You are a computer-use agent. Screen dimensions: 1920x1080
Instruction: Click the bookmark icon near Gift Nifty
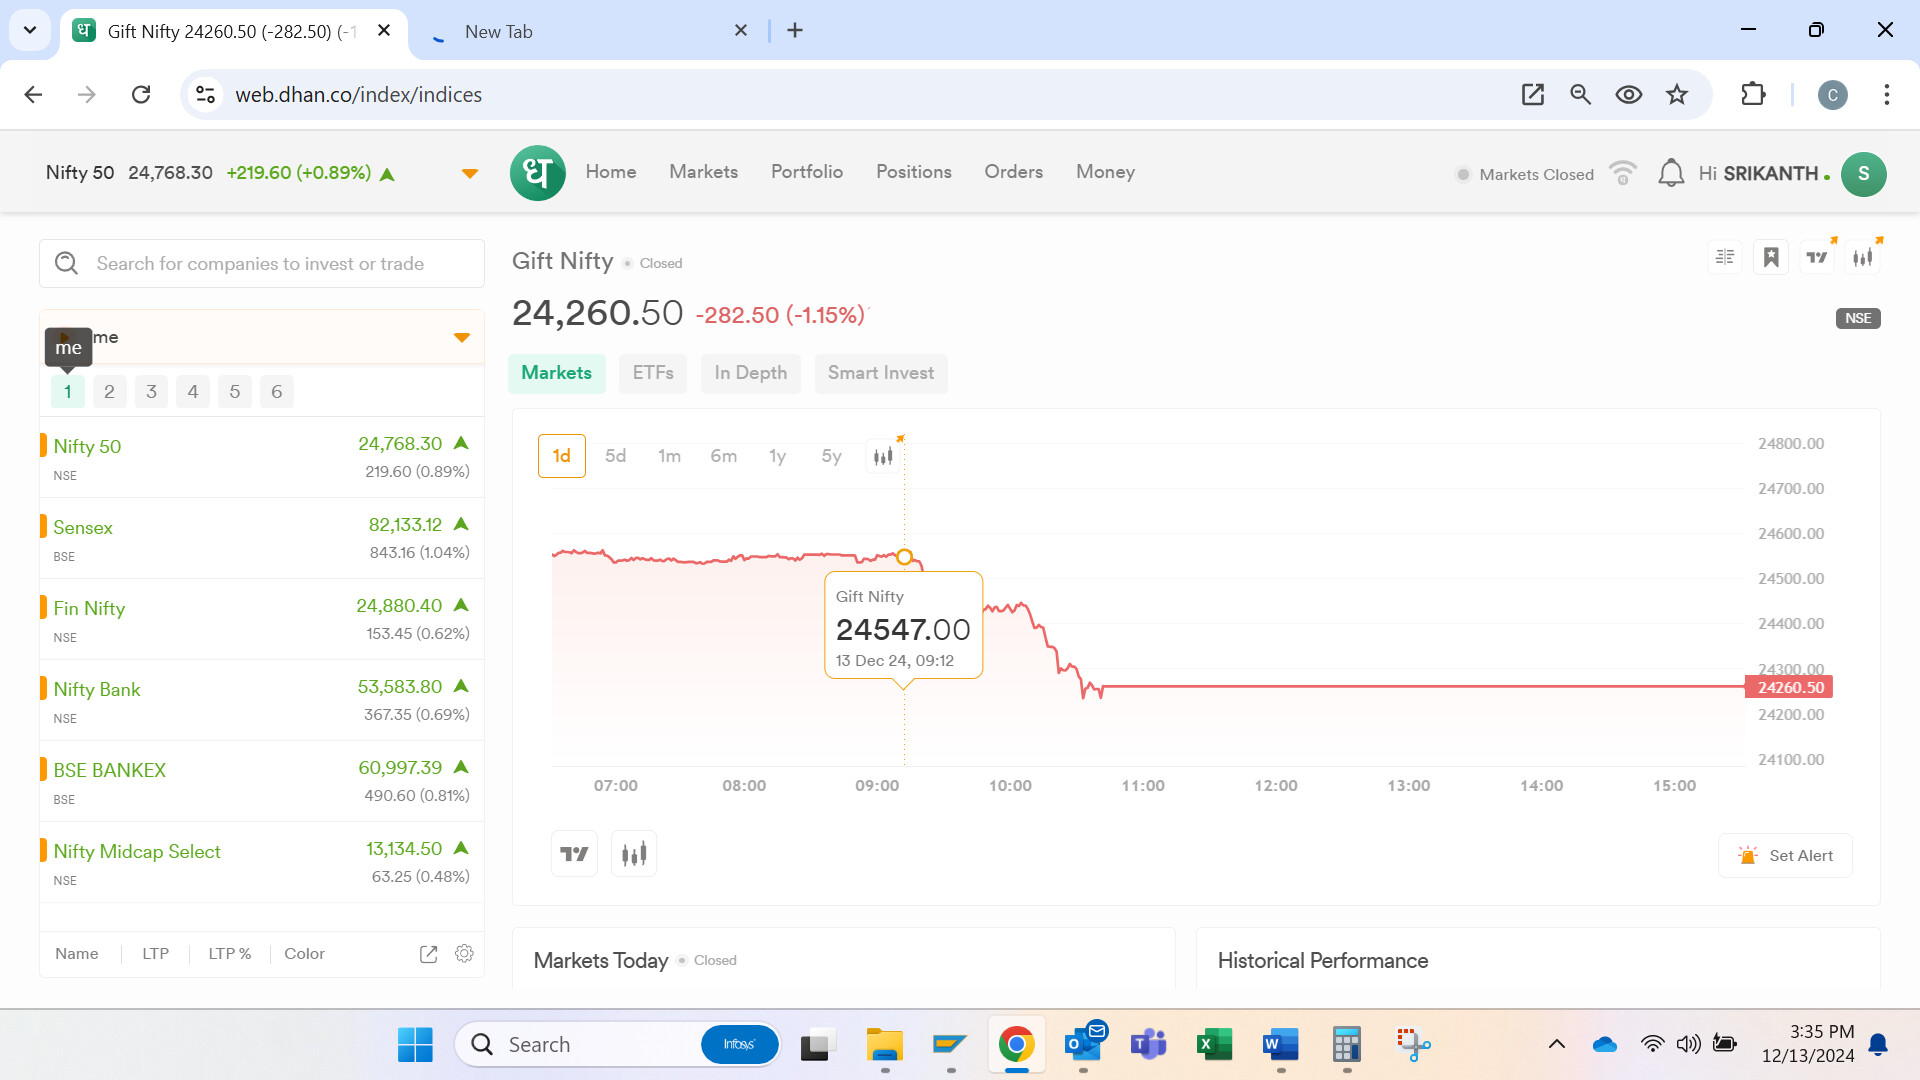click(1771, 258)
